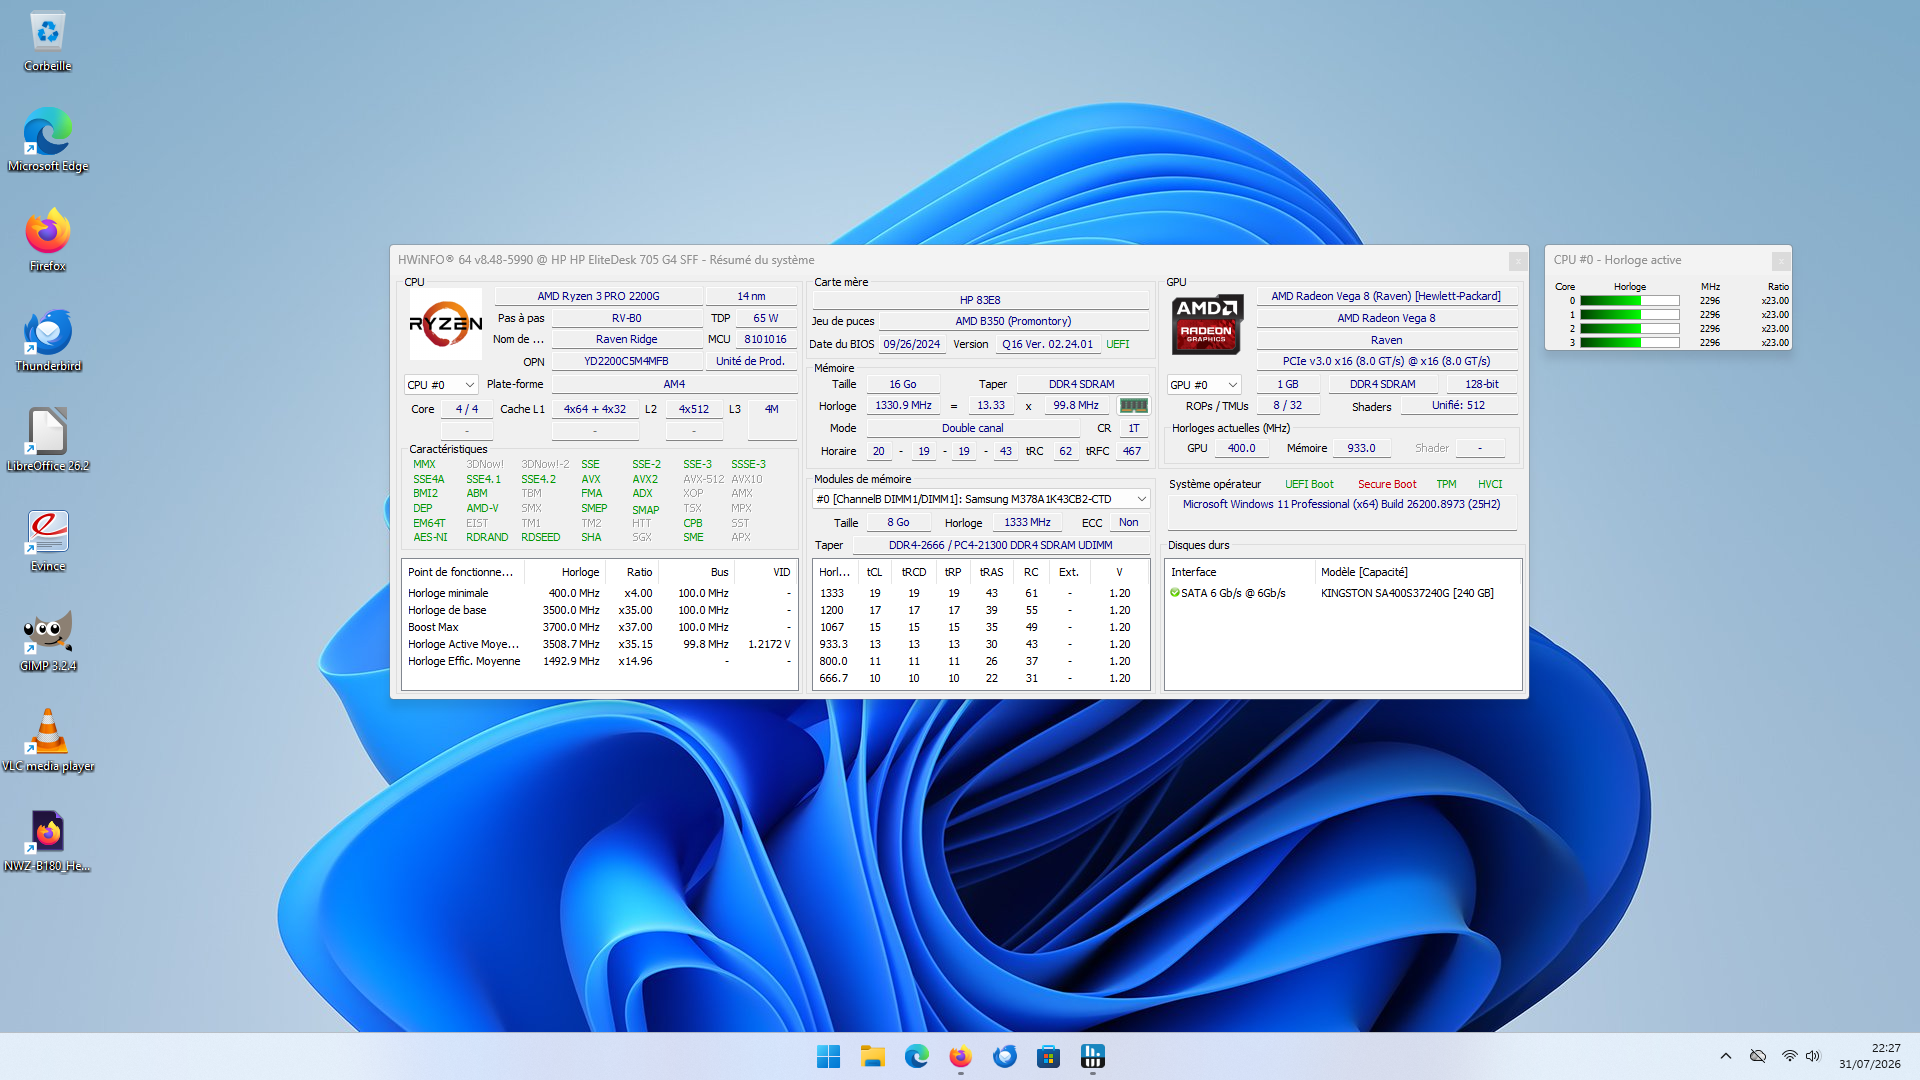This screenshot has height=1080, width=1920.
Task: Click the Ryzen CPU logo
Action: (x=446, y=324)
